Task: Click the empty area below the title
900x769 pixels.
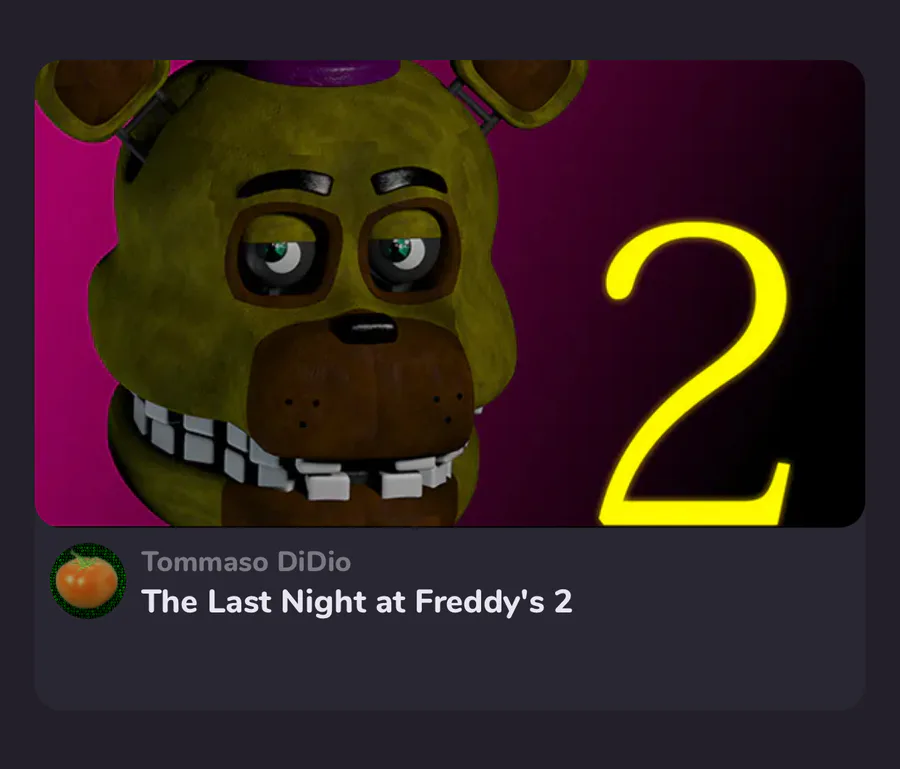Action: (450, 666)
